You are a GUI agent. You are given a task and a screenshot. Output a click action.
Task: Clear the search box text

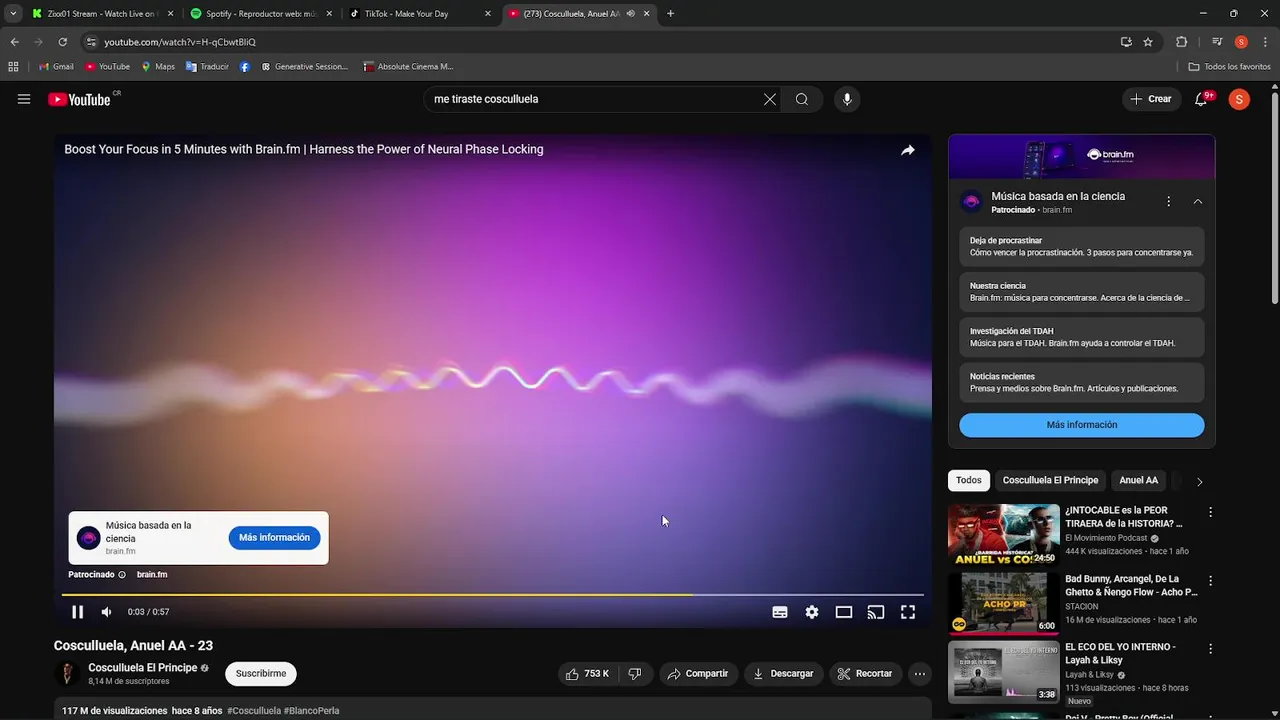tap(770, 99)
